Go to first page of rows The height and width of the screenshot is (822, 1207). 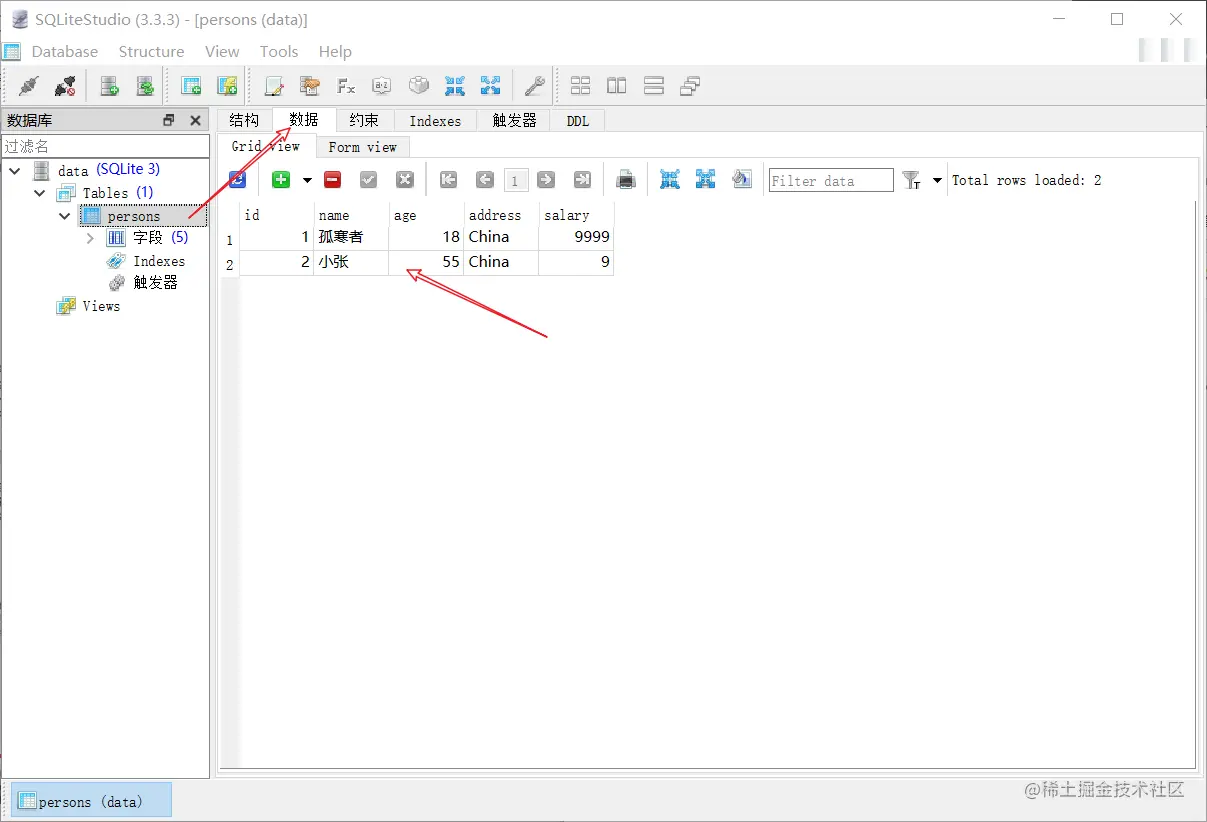(x=449, y=180)
